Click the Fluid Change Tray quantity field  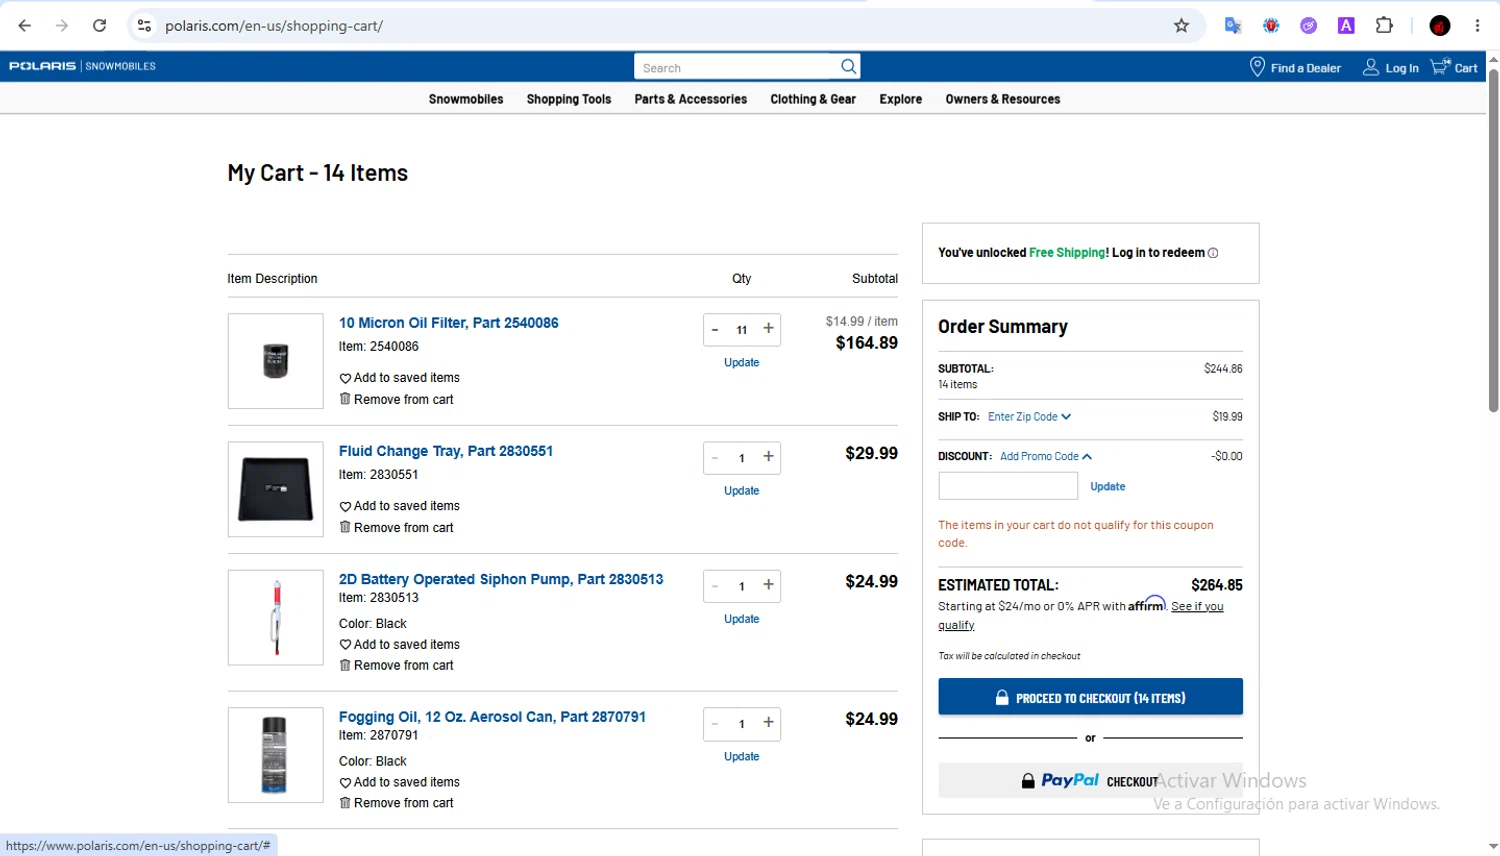[x=742, y=457]
